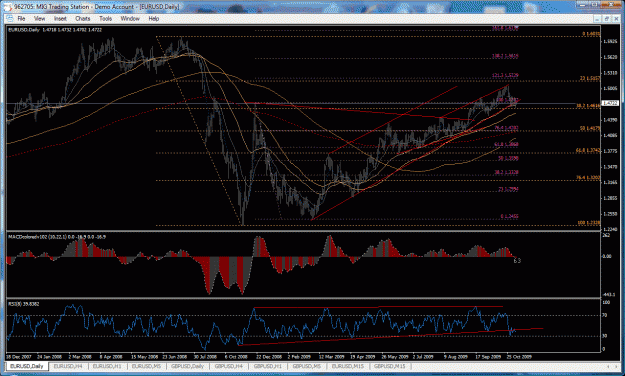Switch to the GBPUSD,H1 chart tab
The image size is (625, 376).
pos(268,366)
